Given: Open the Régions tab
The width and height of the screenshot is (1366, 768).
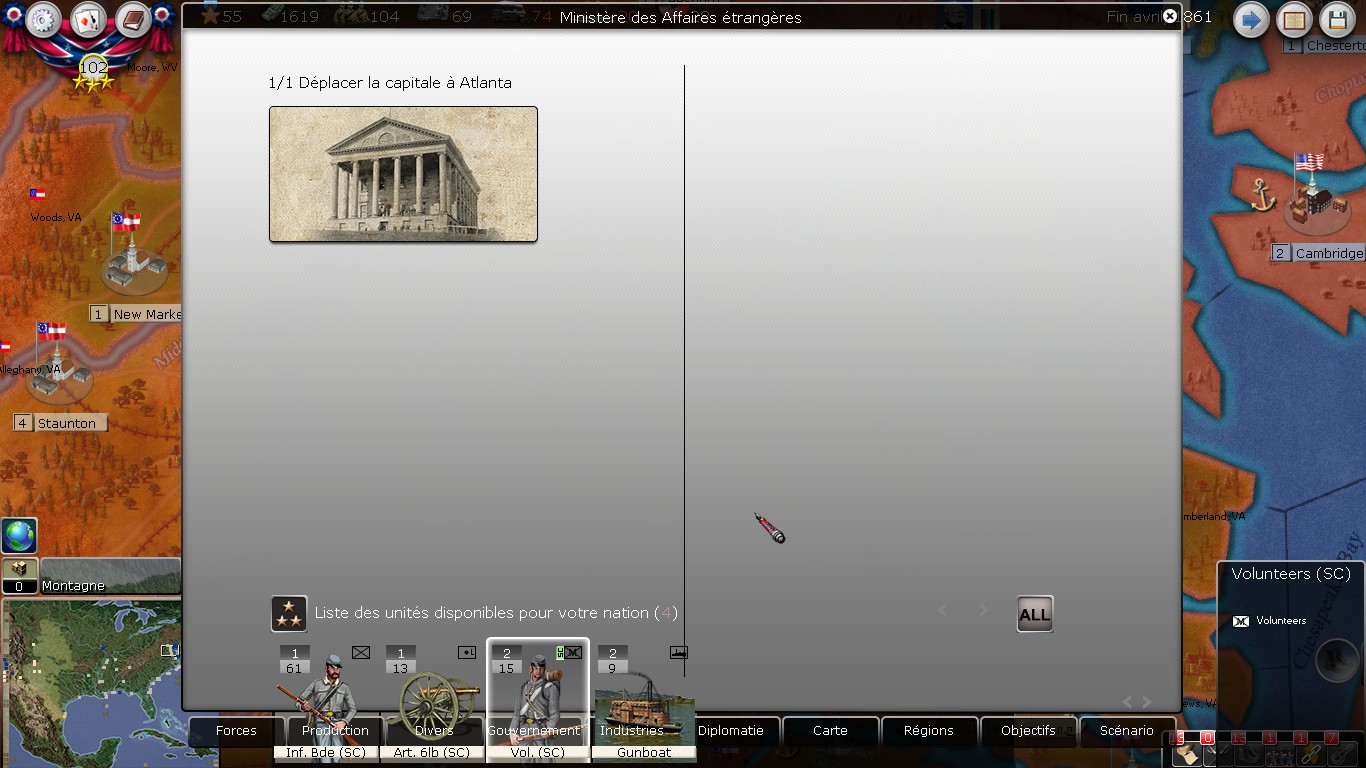Looking at the screenshot, I should [929, 731].
